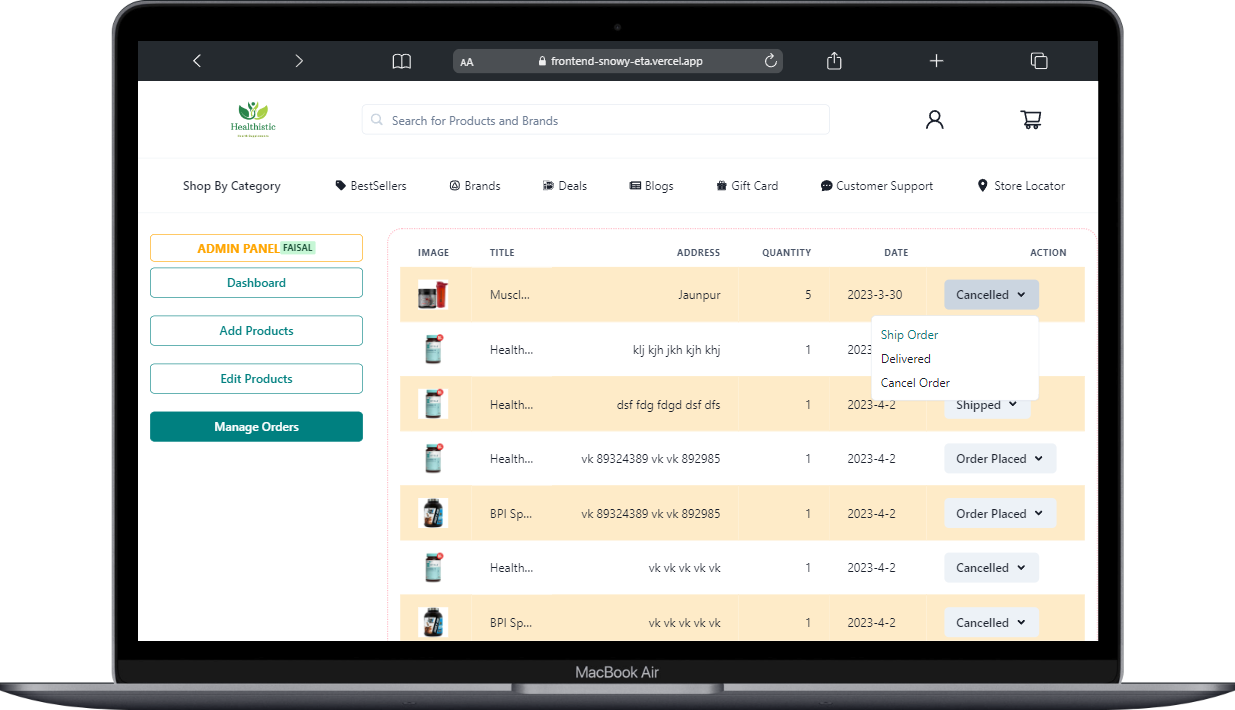Open the Deals menu item
The height and width of the screenshot is (710, 1235).
565,186
